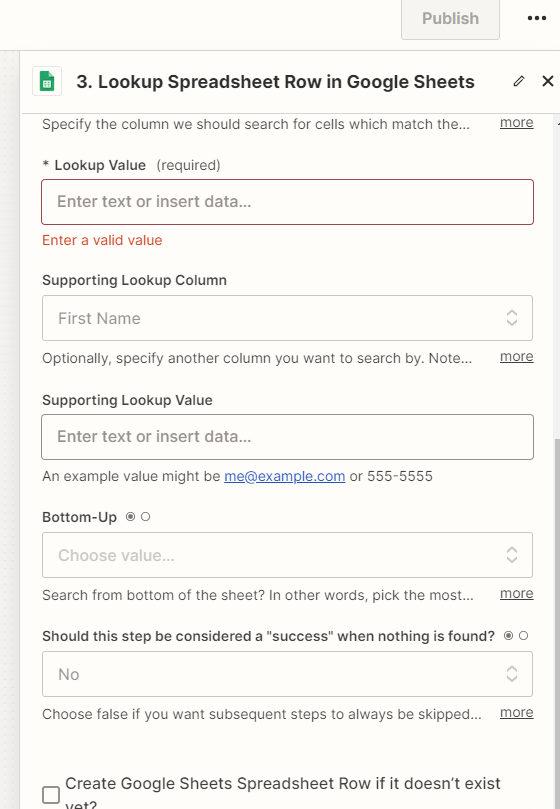The height and width of the screenshot is (809, 560).
Task: Open Bottom-Up Choose value dropdown
Action: pos(287,555)
